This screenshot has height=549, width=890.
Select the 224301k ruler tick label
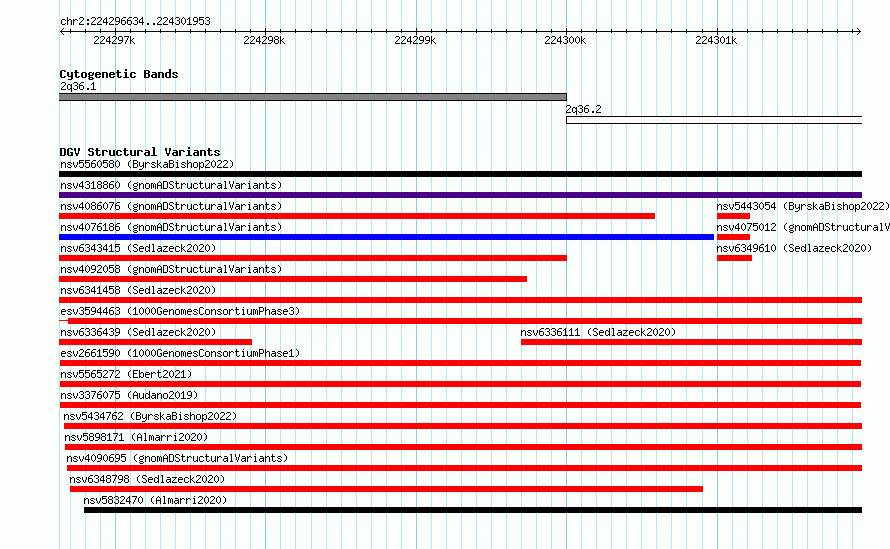(716, 40)
